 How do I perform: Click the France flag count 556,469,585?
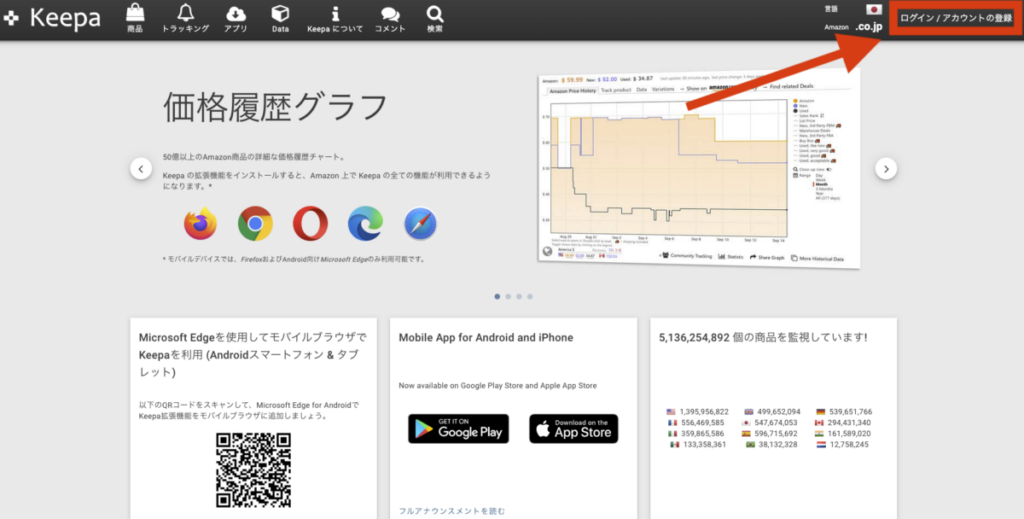coord(696,423)
